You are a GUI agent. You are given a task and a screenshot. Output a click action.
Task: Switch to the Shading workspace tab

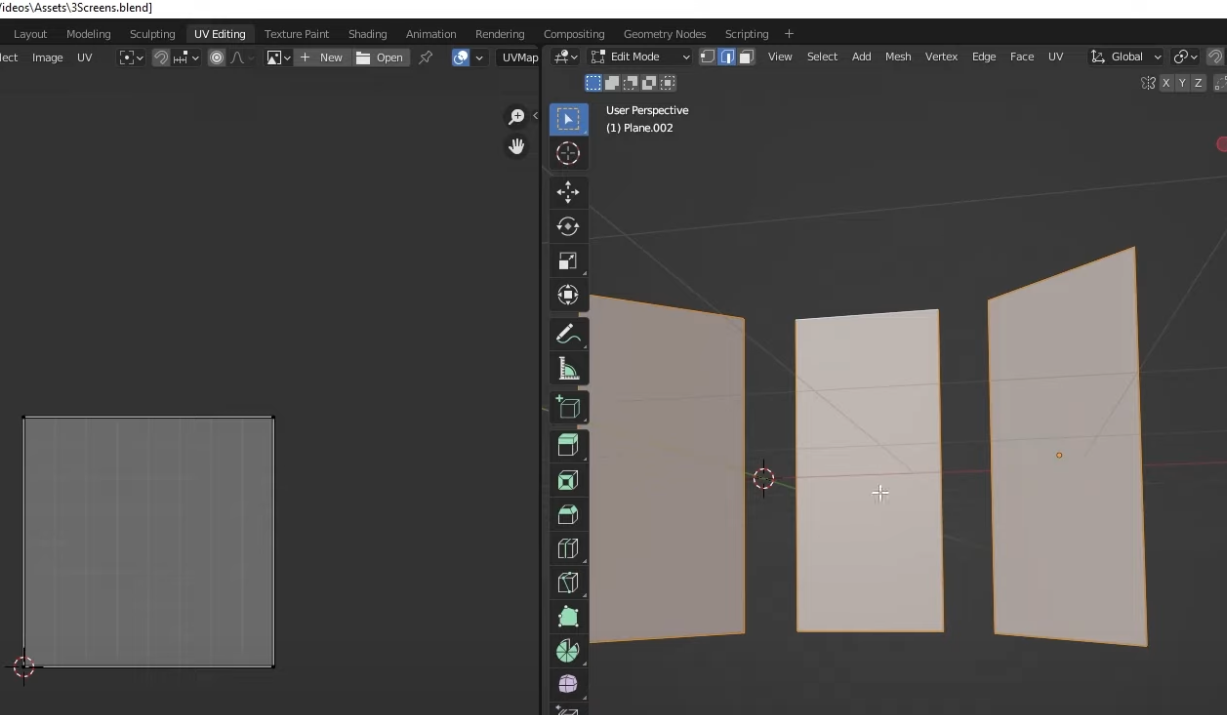click(x=367, y=34)
